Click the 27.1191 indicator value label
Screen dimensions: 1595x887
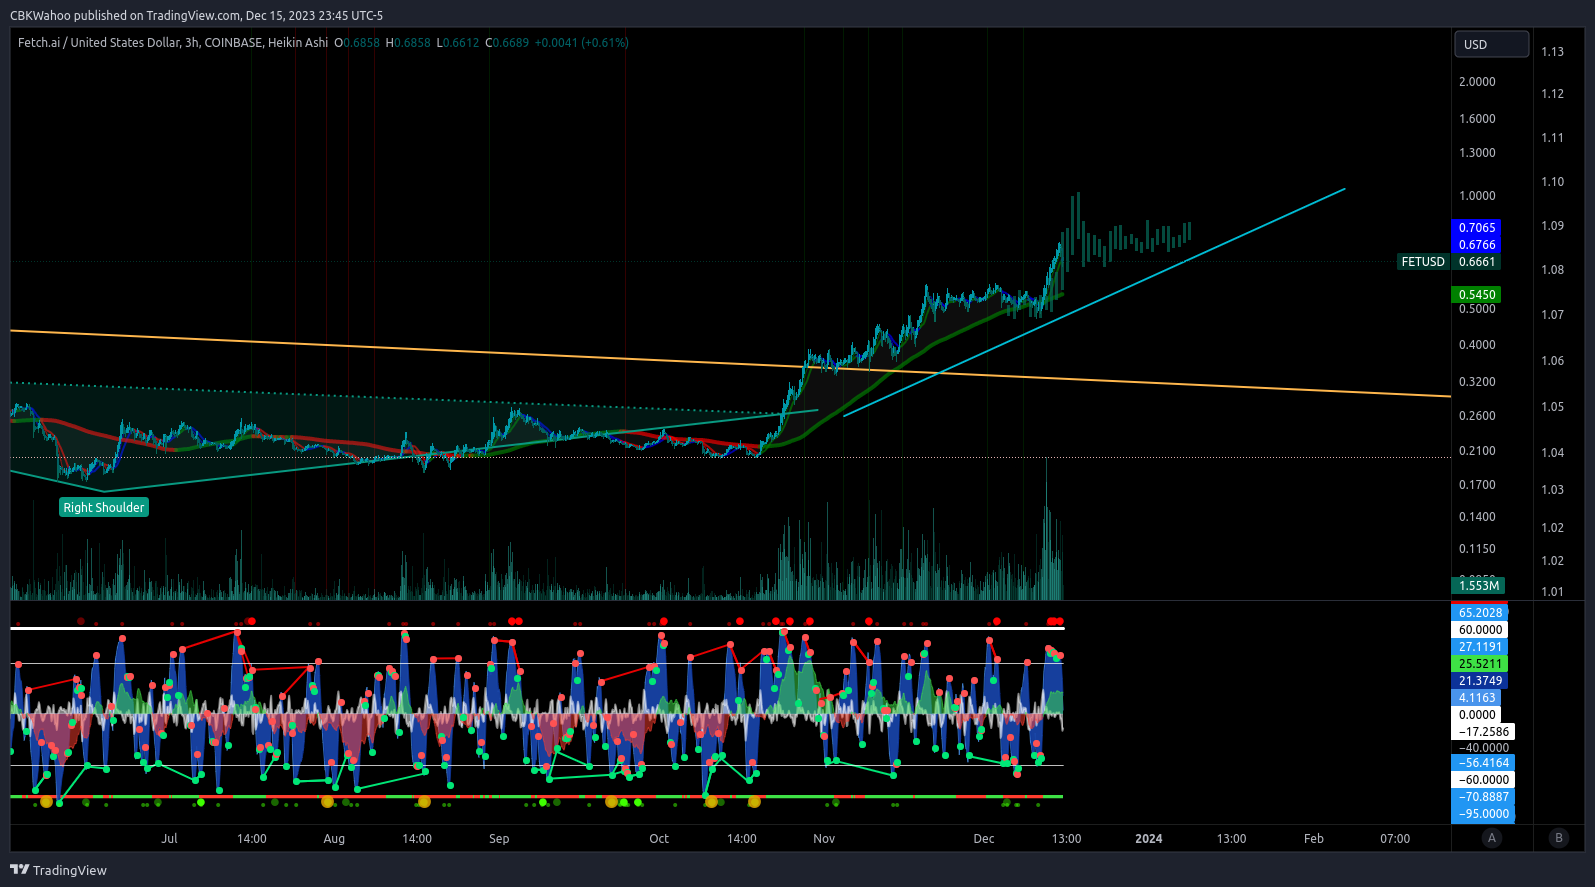[x=1480, y=647]
